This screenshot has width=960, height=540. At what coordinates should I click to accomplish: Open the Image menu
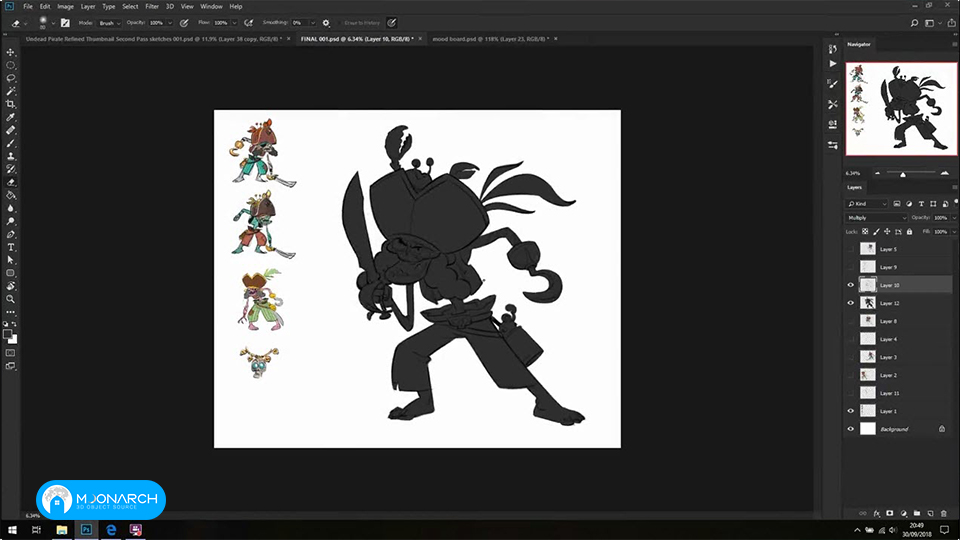(66, 6)
